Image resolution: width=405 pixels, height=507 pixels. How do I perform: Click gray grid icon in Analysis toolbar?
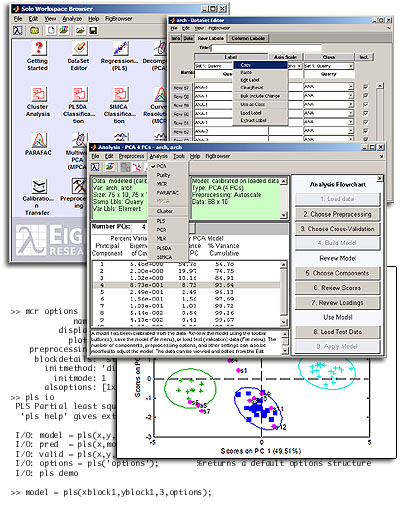point(126,167)
